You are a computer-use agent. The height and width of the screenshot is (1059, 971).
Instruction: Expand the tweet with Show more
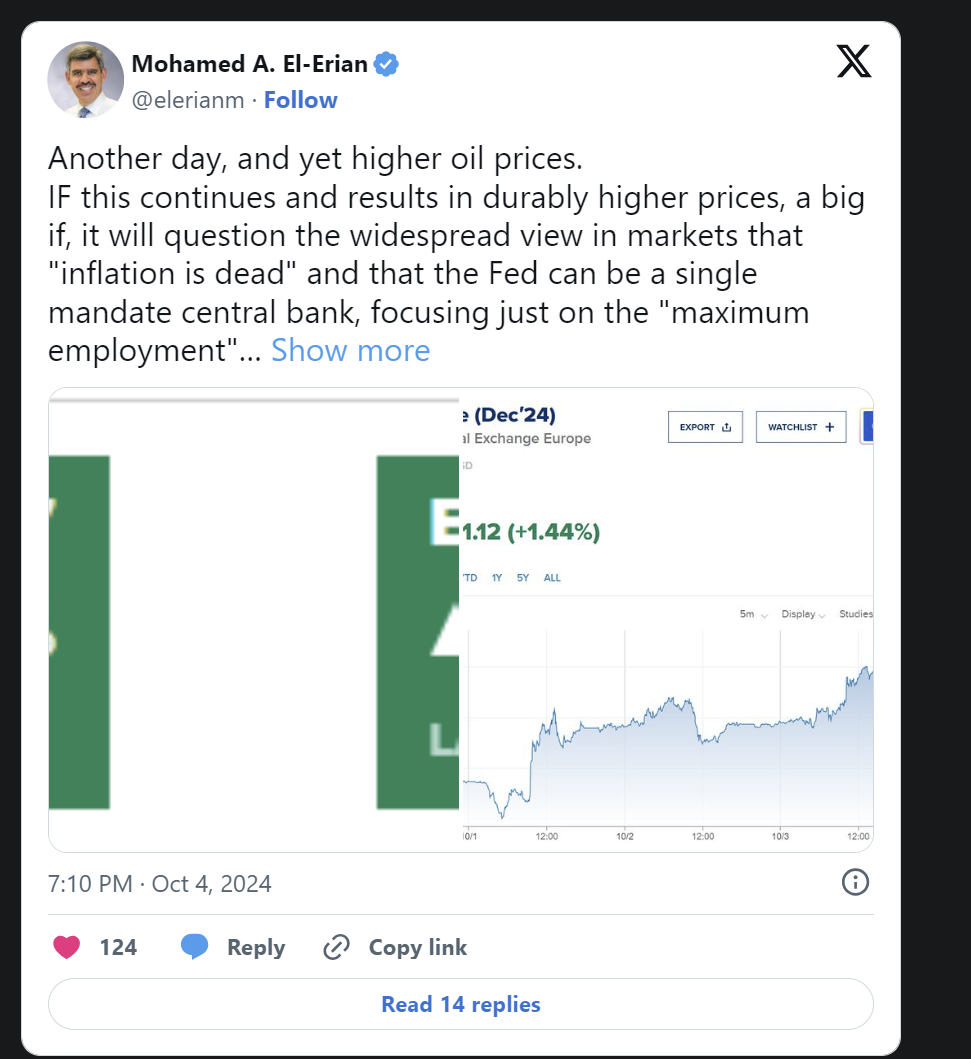click(350, 351)
